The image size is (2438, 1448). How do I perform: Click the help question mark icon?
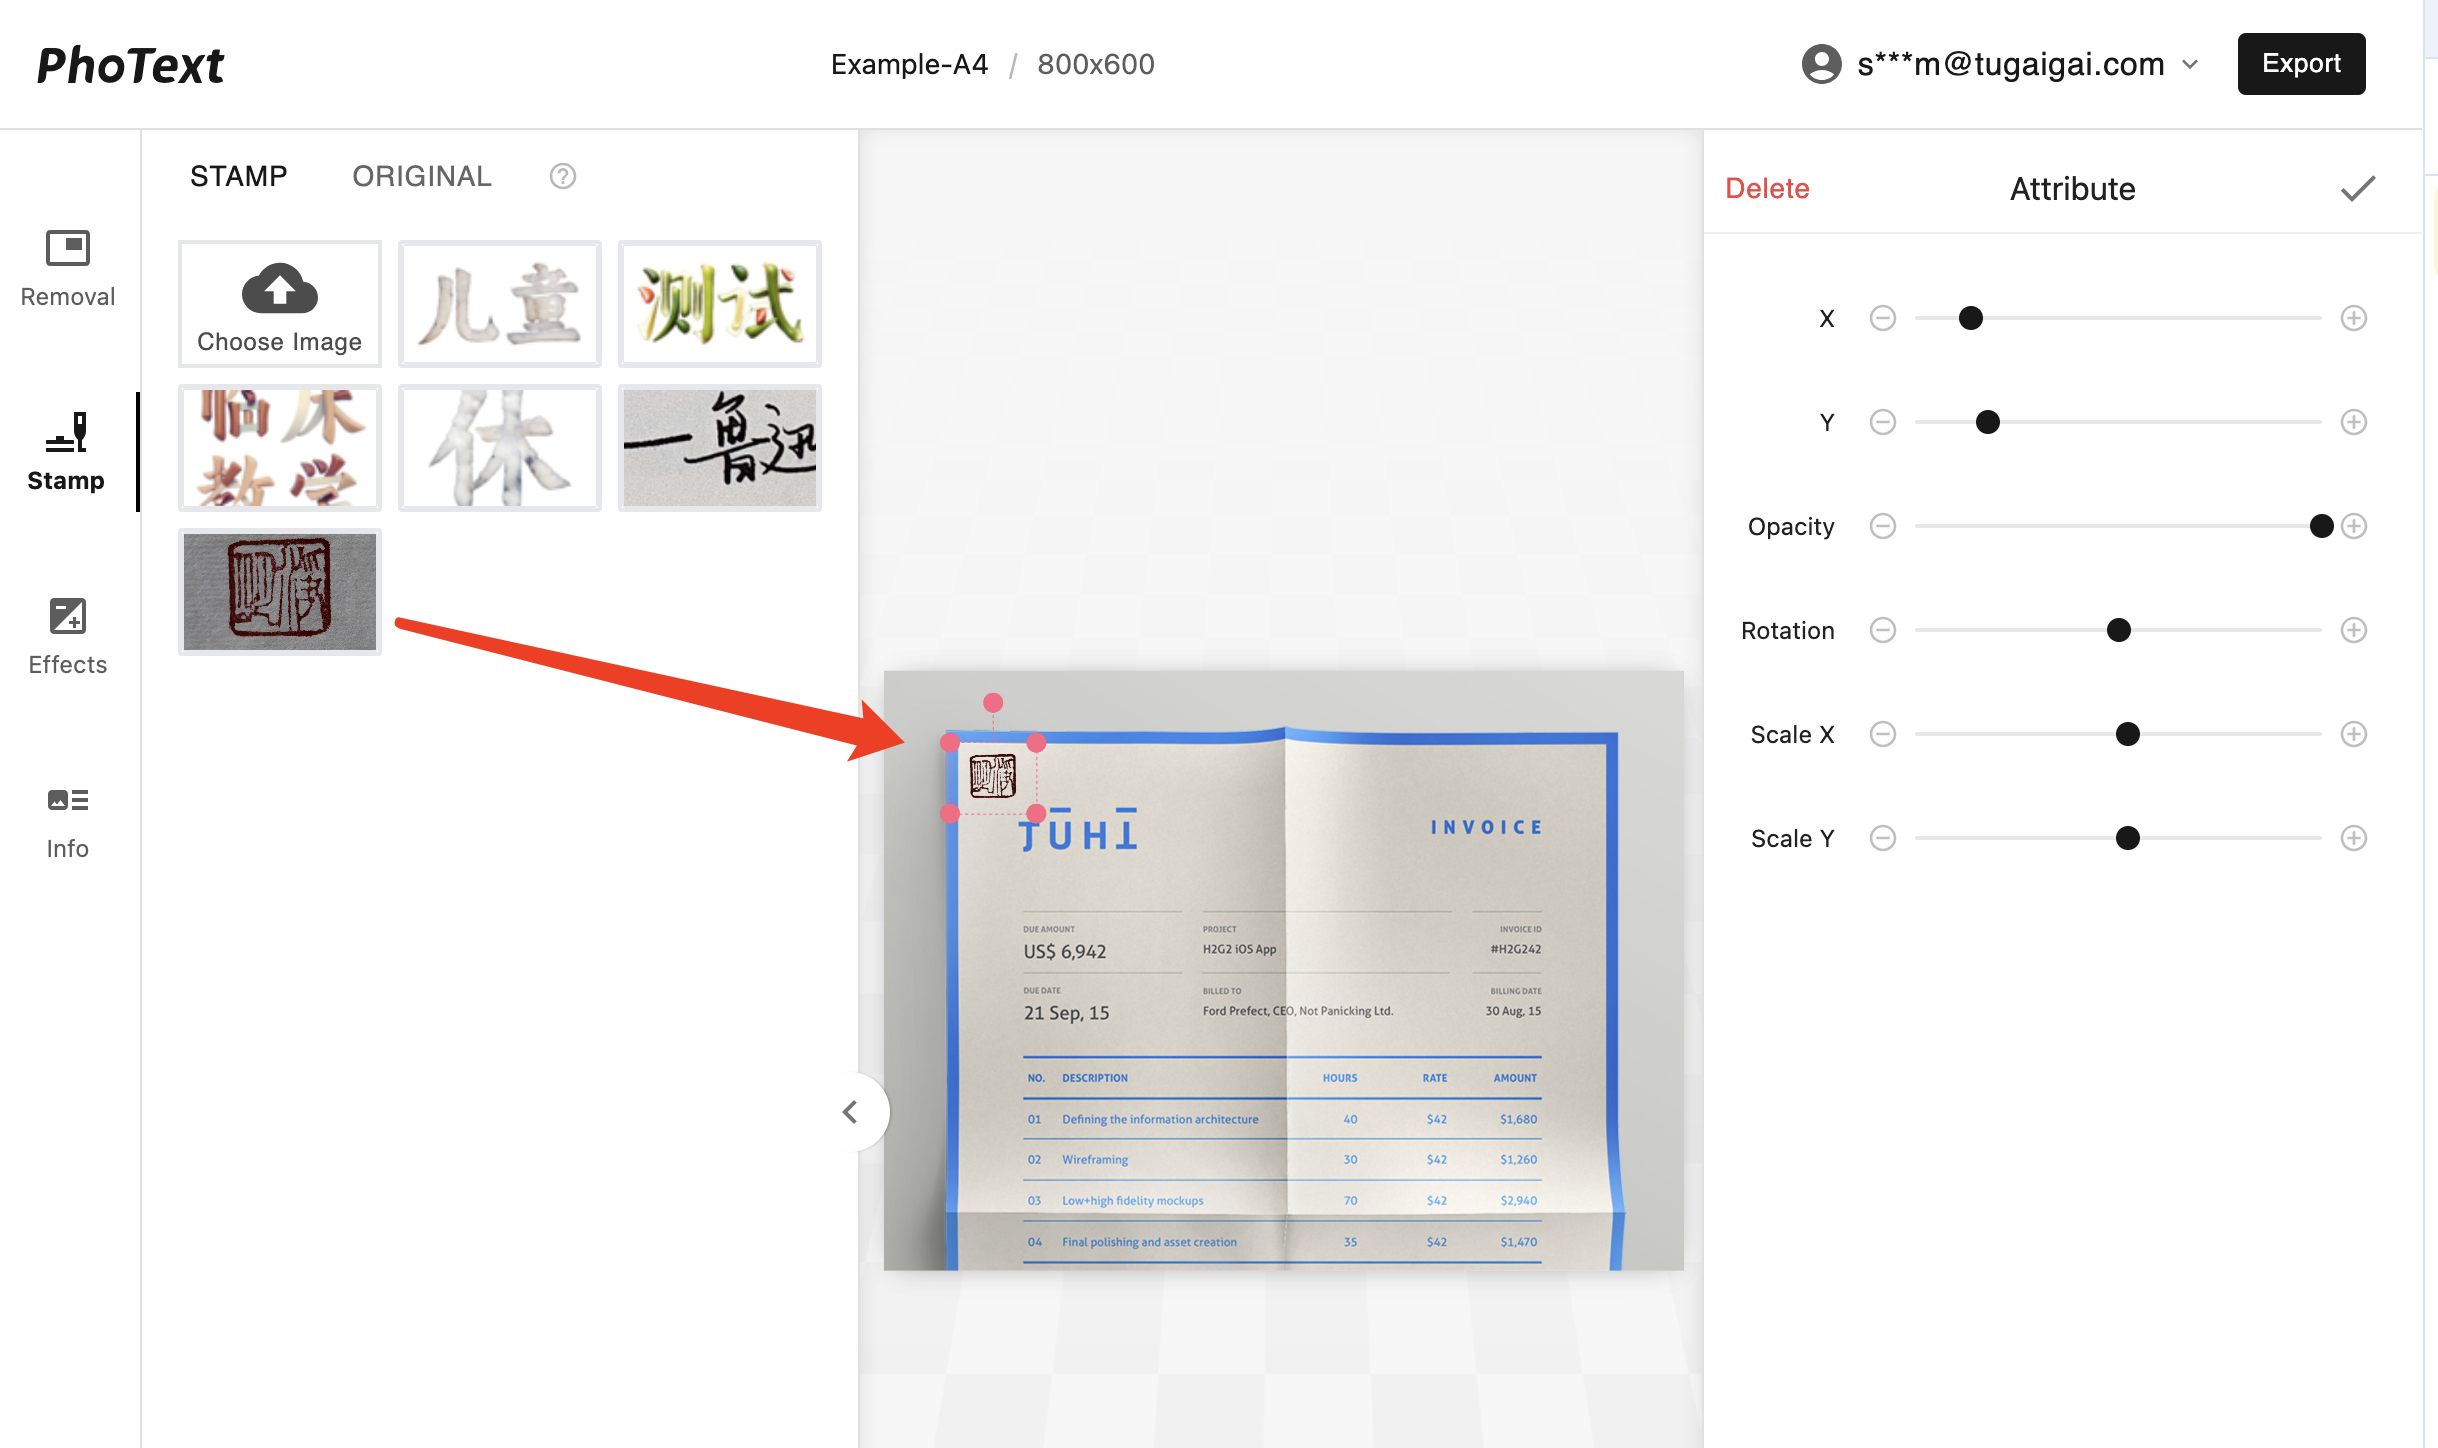click(563, 176)
